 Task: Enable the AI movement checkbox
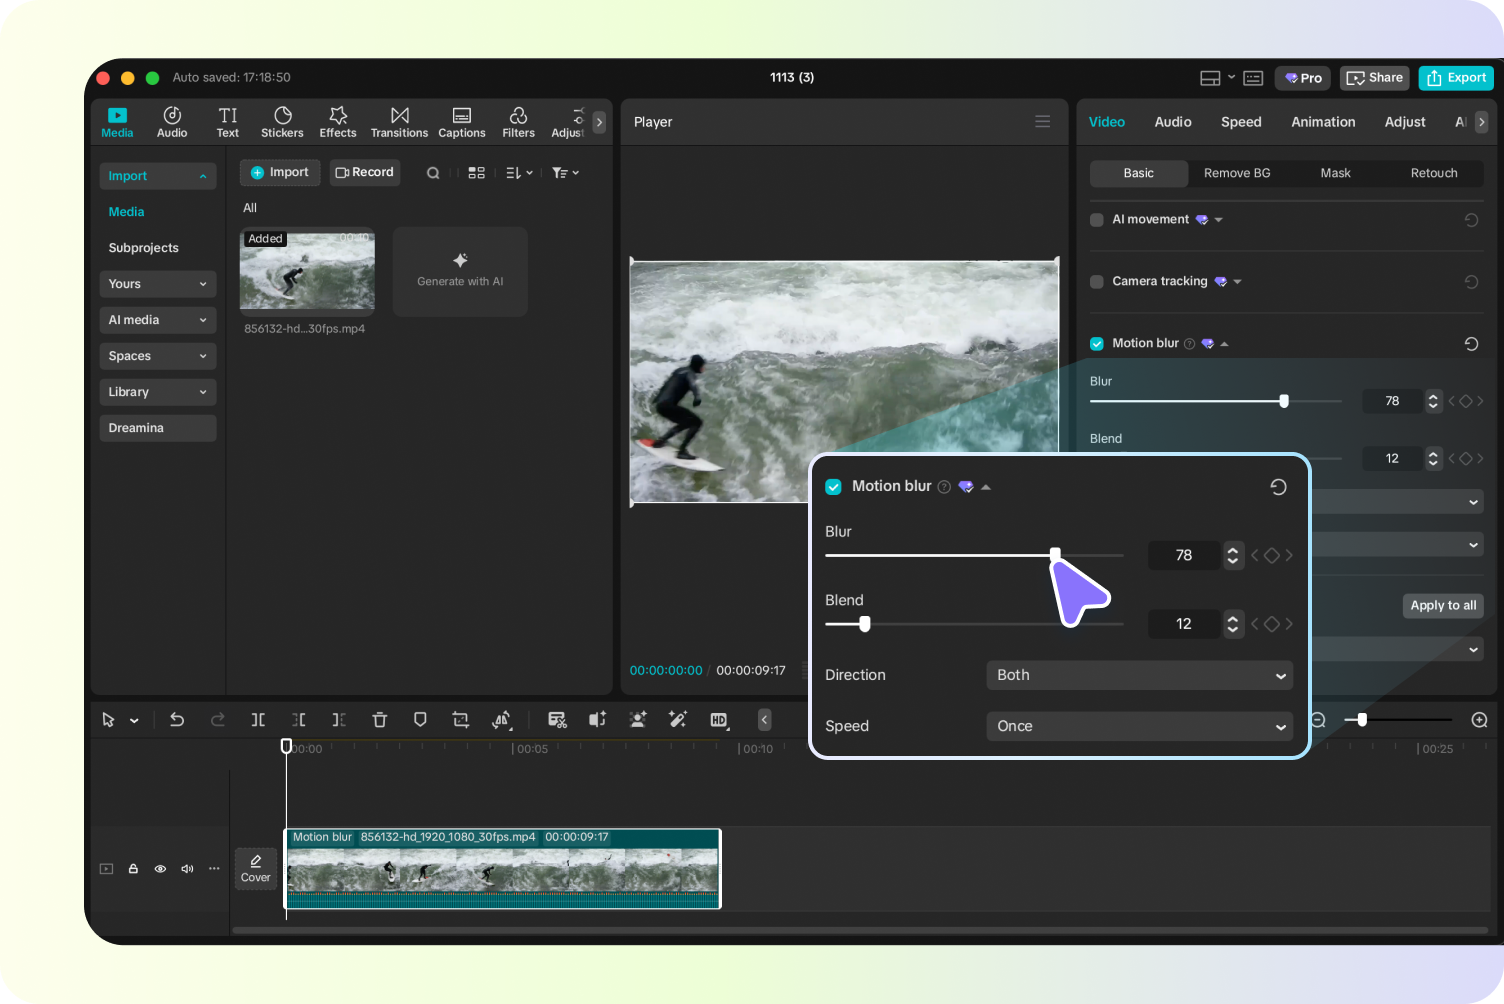pos(1096,219)
